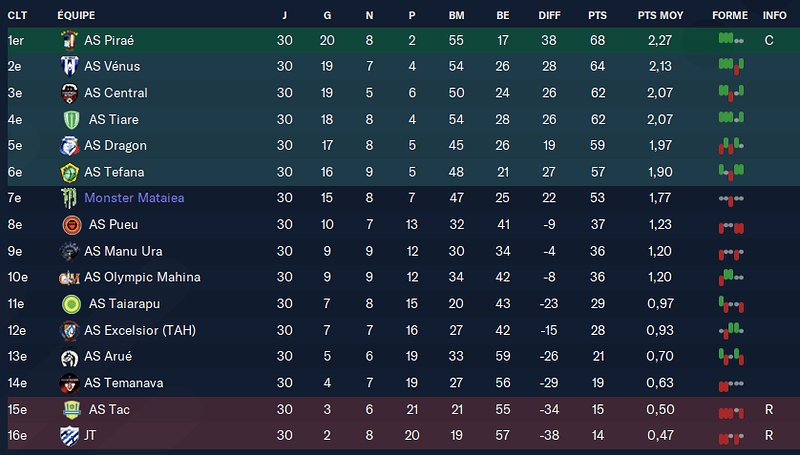Click the AS Dragon club emblem
Image resolution: width=800 pixels, height=455 pixels.
[x=69, y=146]
